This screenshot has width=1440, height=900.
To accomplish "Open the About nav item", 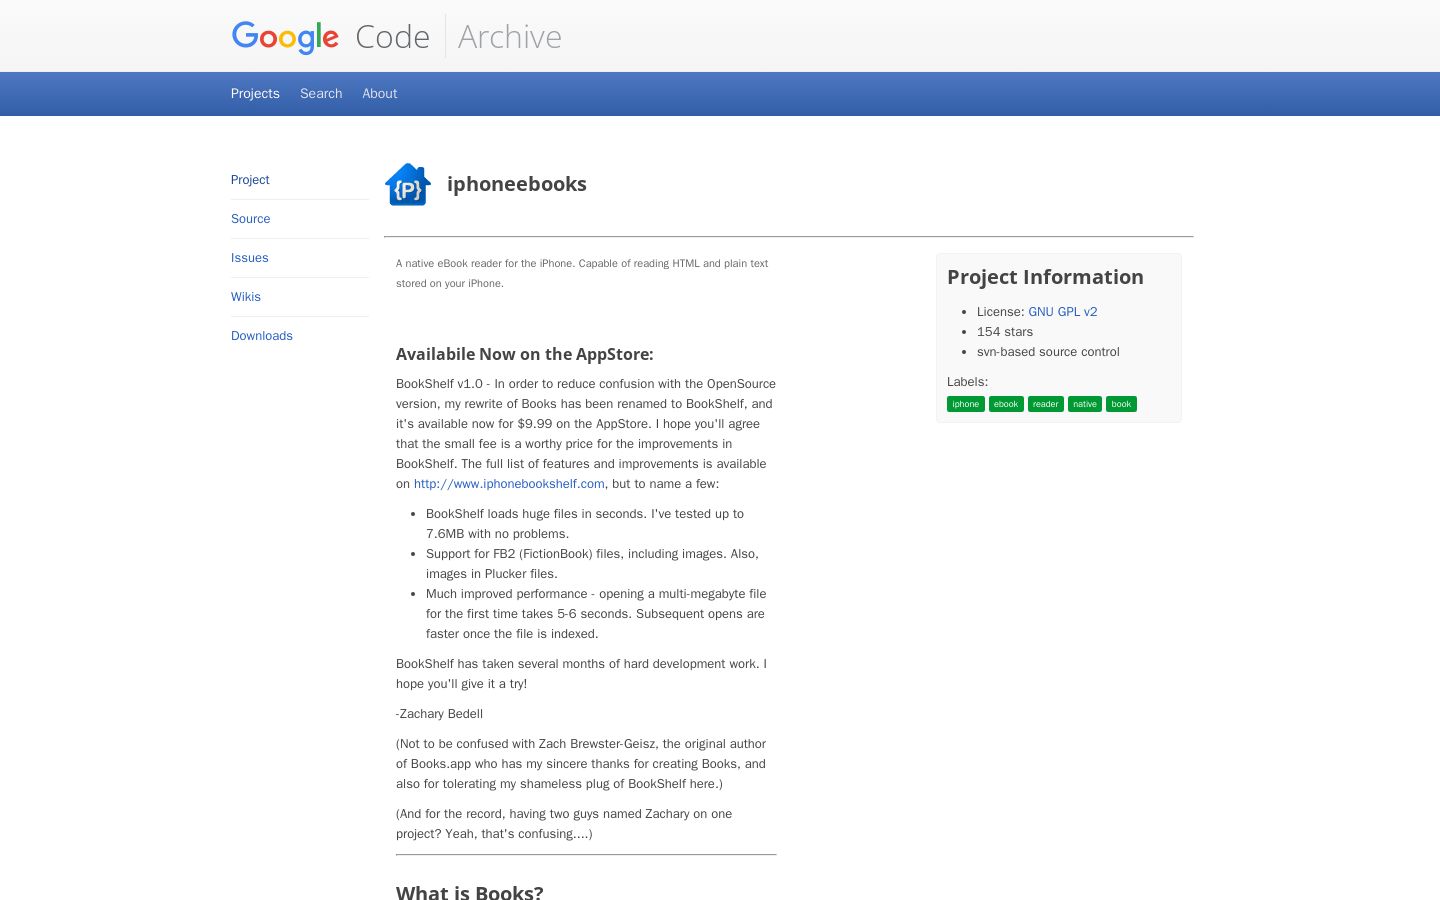I will click(380, 93).
